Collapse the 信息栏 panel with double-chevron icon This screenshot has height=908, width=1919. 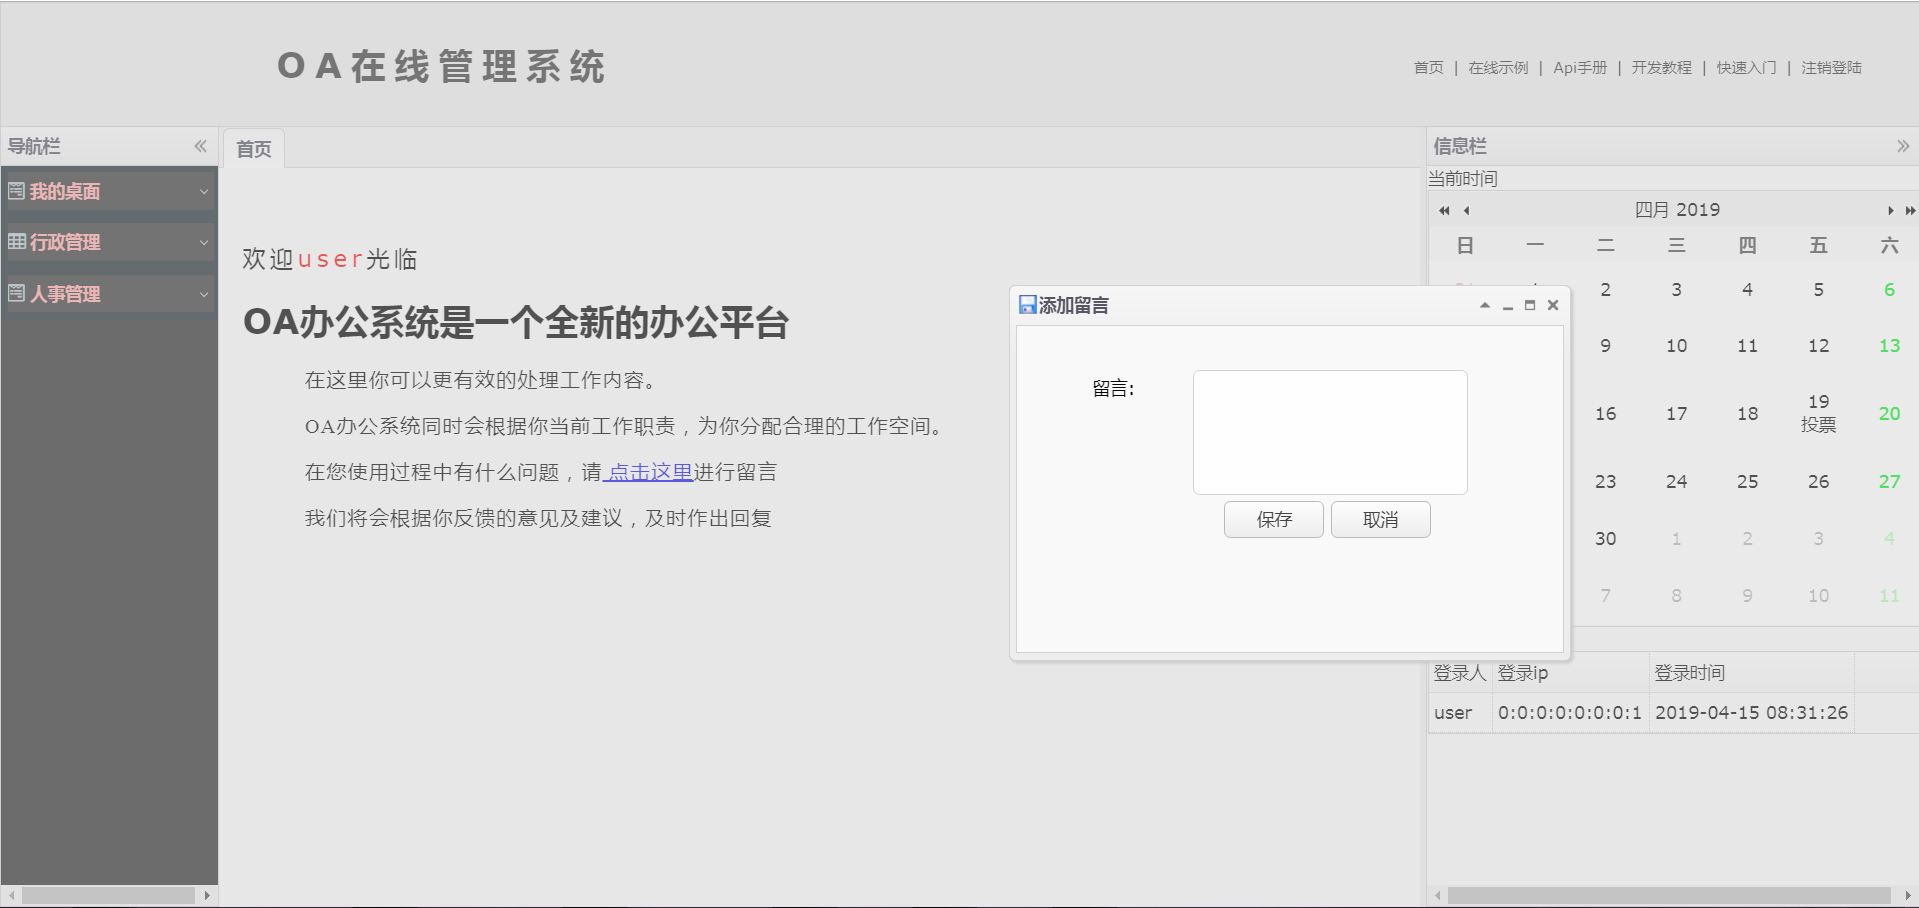click(1902, 146)
